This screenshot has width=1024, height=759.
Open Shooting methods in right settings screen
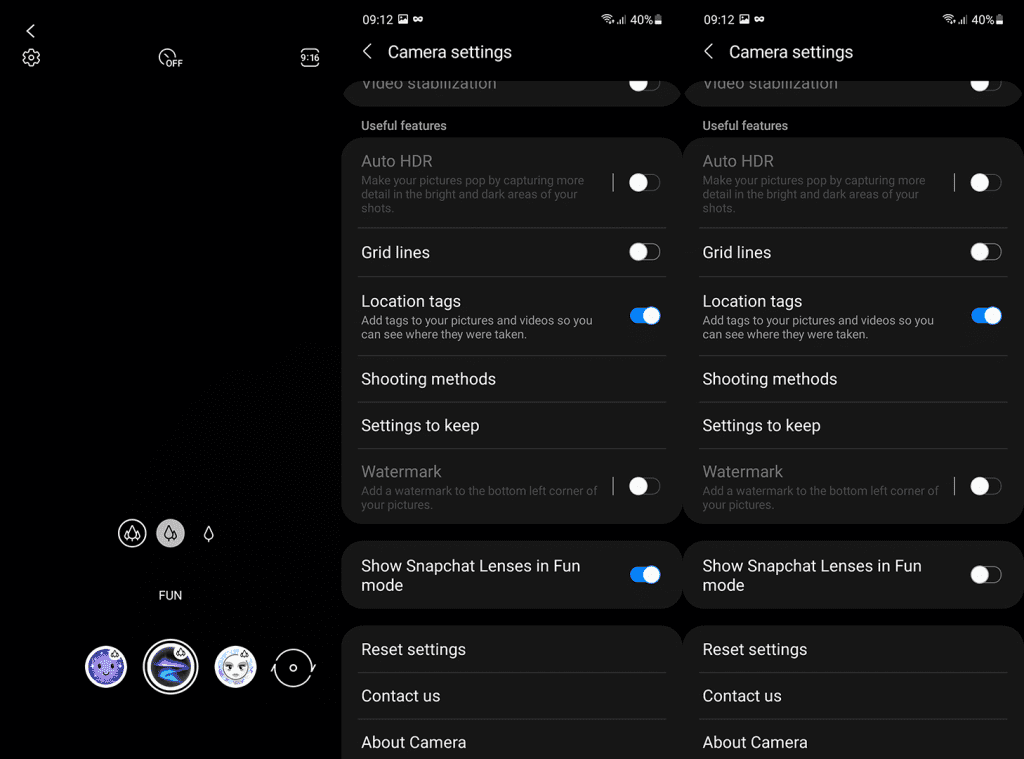pos(853,379)
